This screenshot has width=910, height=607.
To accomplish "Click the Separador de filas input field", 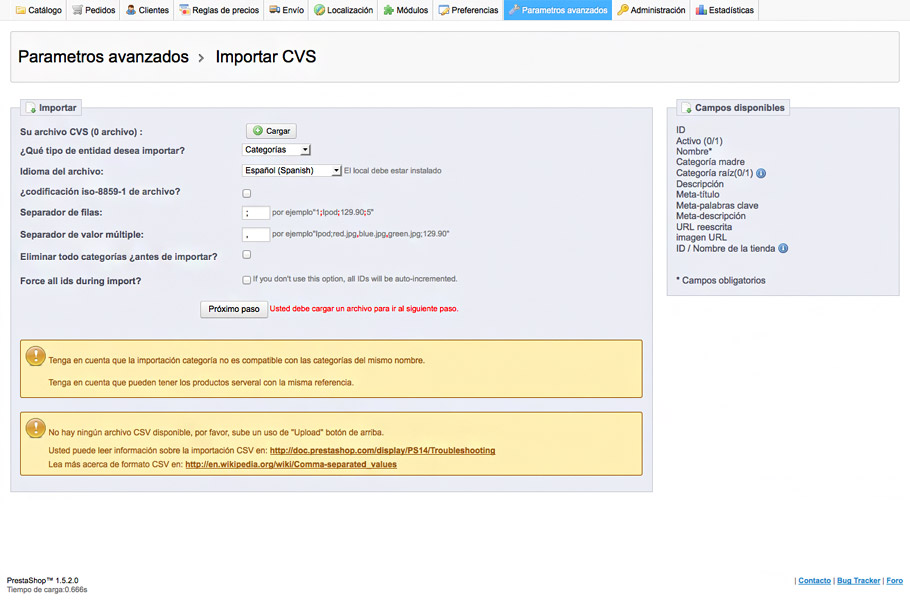I will coord(256,213).
